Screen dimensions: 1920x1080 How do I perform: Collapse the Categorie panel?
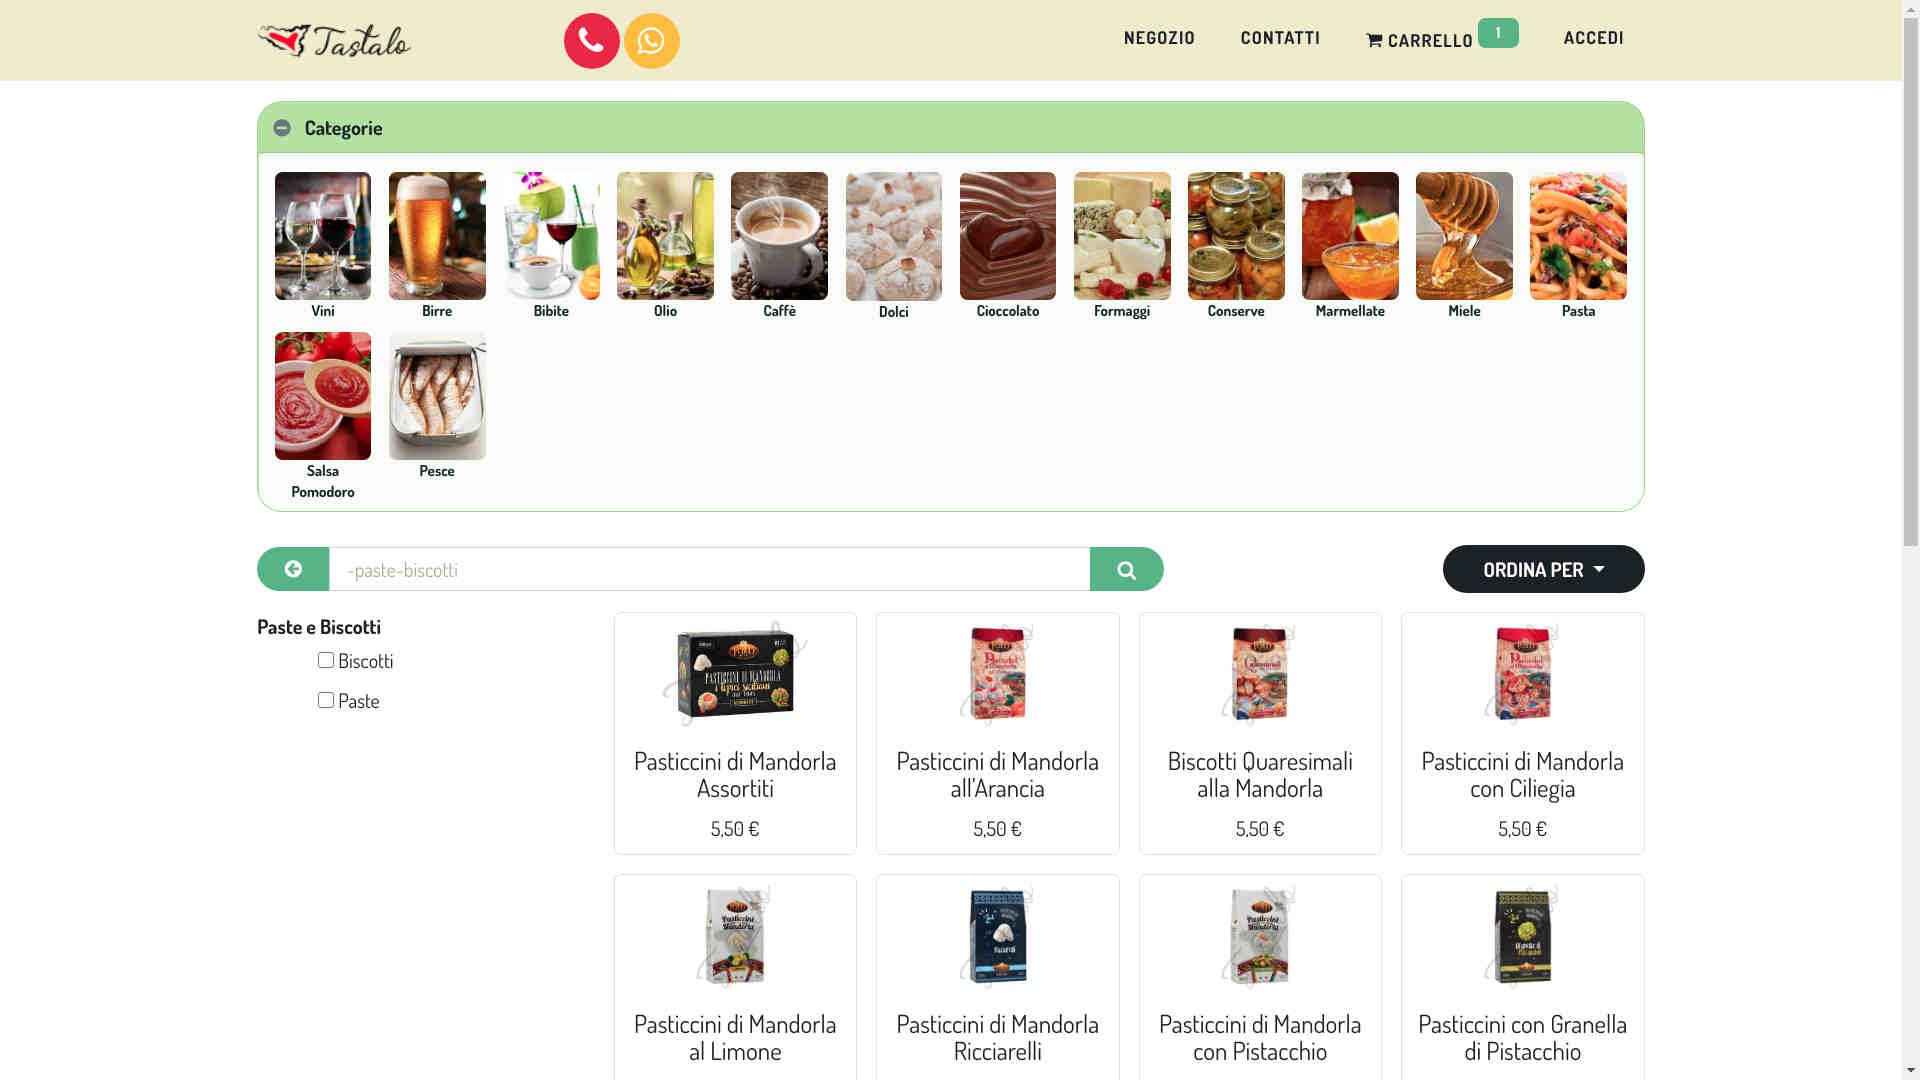click(282, 128)
